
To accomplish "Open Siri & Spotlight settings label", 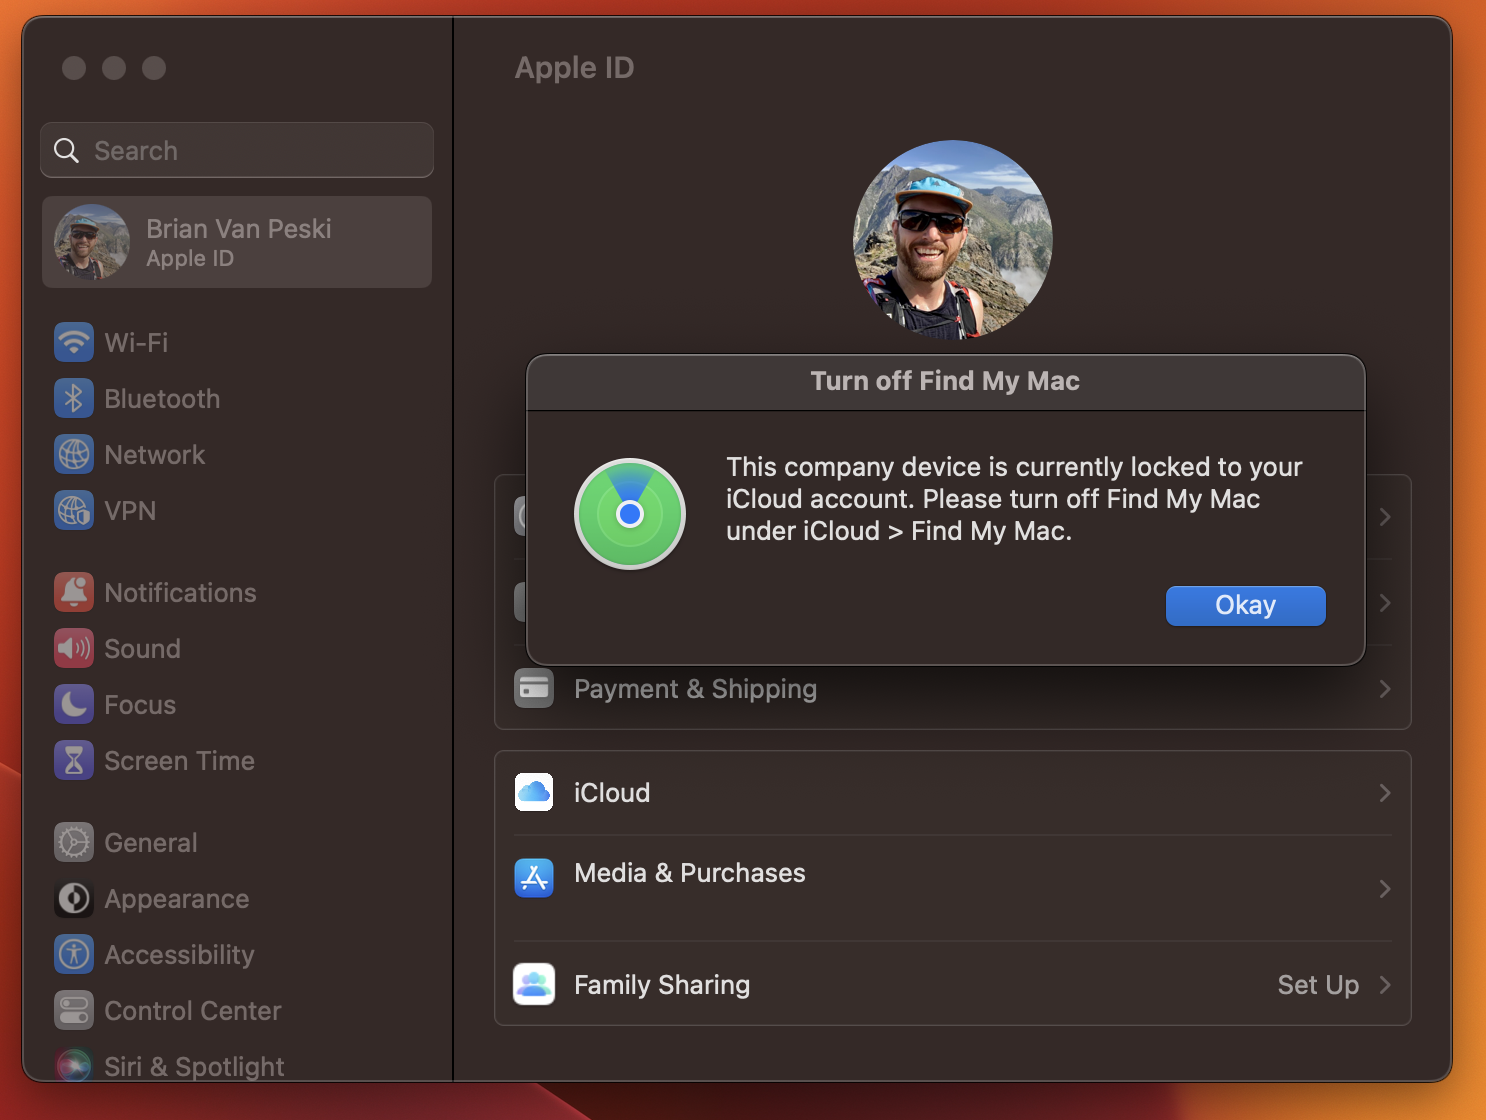I will tap(194, 1067).
